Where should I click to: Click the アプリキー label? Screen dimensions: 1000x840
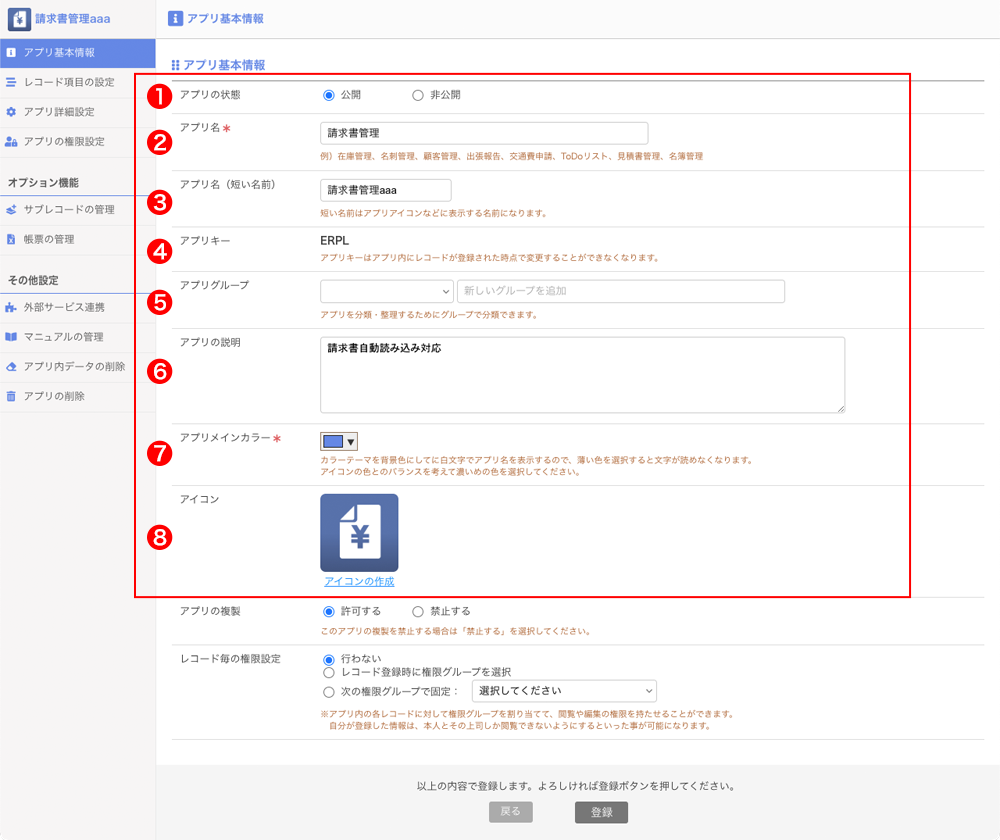click(205, 240)
